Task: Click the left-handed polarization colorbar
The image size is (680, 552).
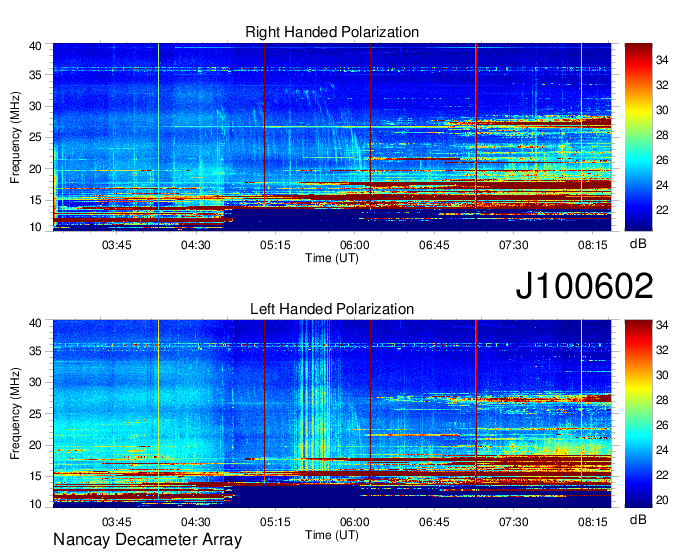Action: click(638, 413)
